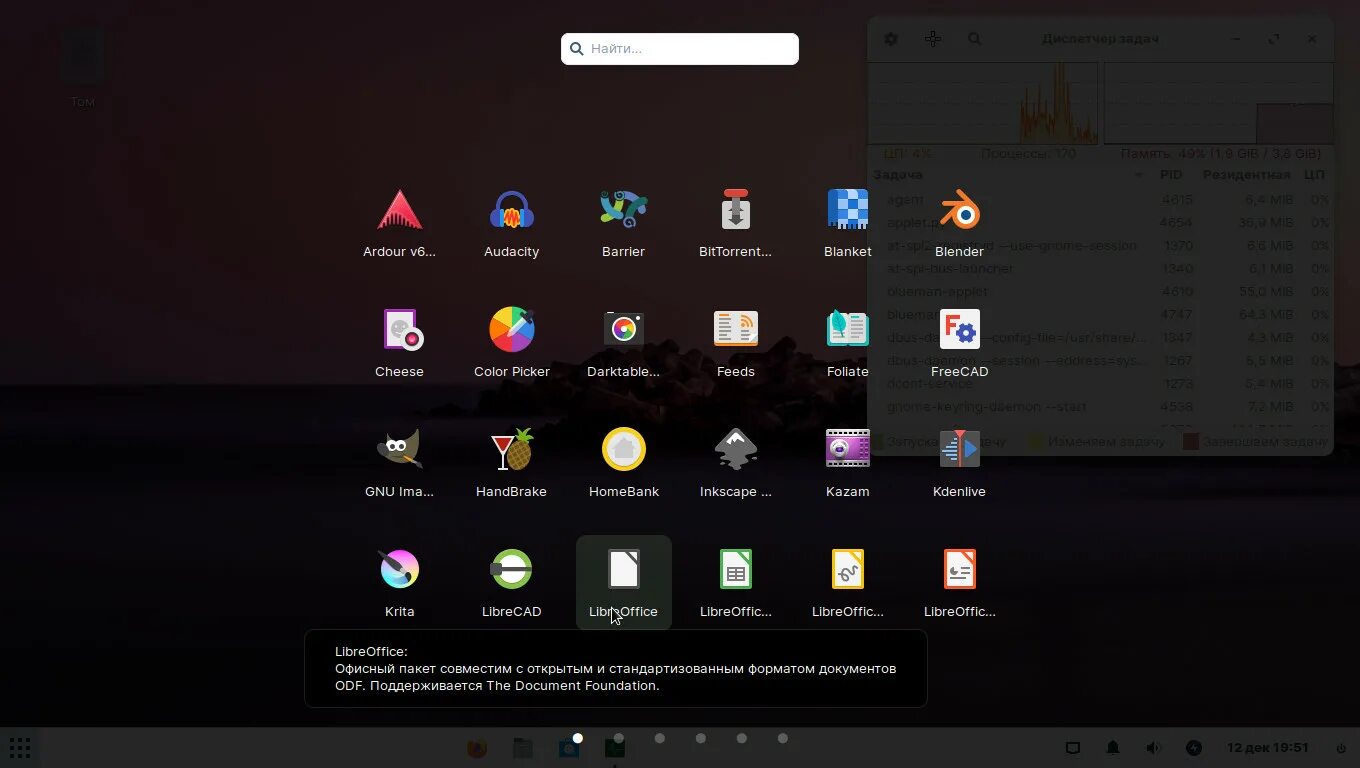The width and height of the screenshot is (1360, 768).
Task: Open the notification bell in system tray
Action: click(1112, 747)
